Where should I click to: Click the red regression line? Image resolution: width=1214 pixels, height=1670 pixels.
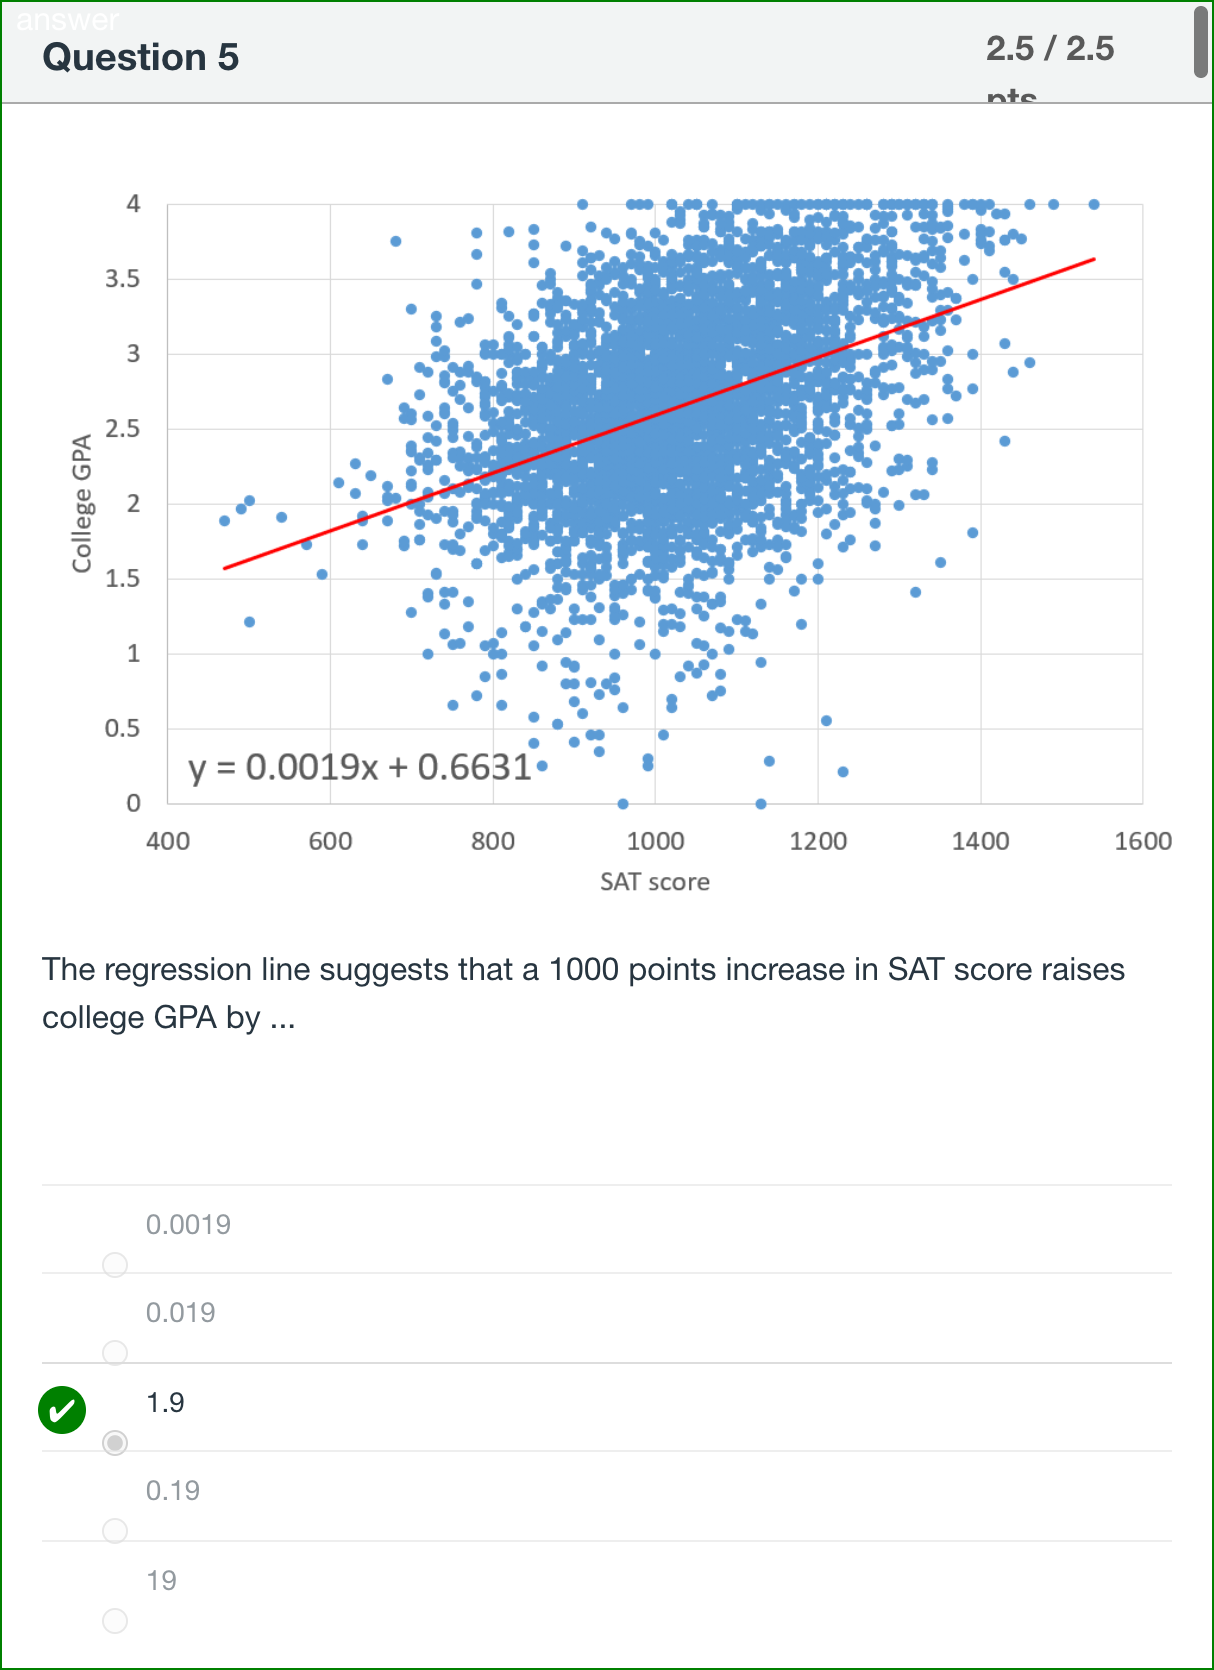[x=659, y=413]
